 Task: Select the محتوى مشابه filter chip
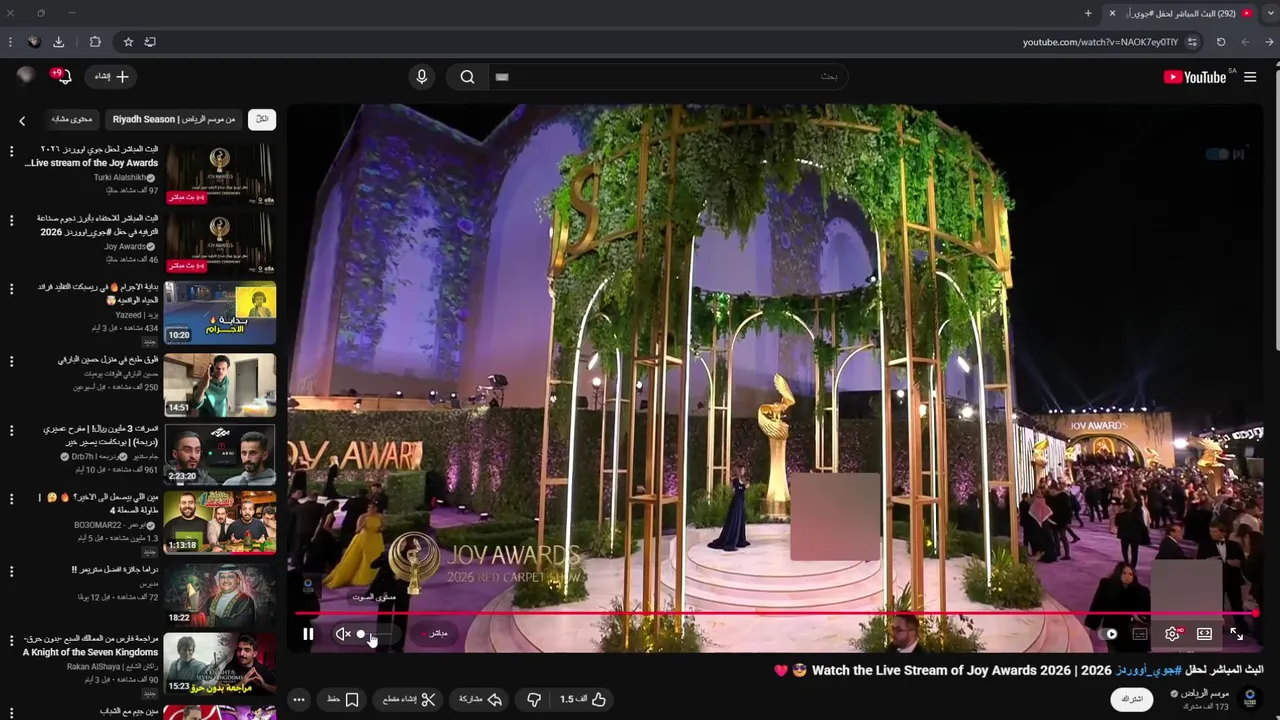[72, 119]
